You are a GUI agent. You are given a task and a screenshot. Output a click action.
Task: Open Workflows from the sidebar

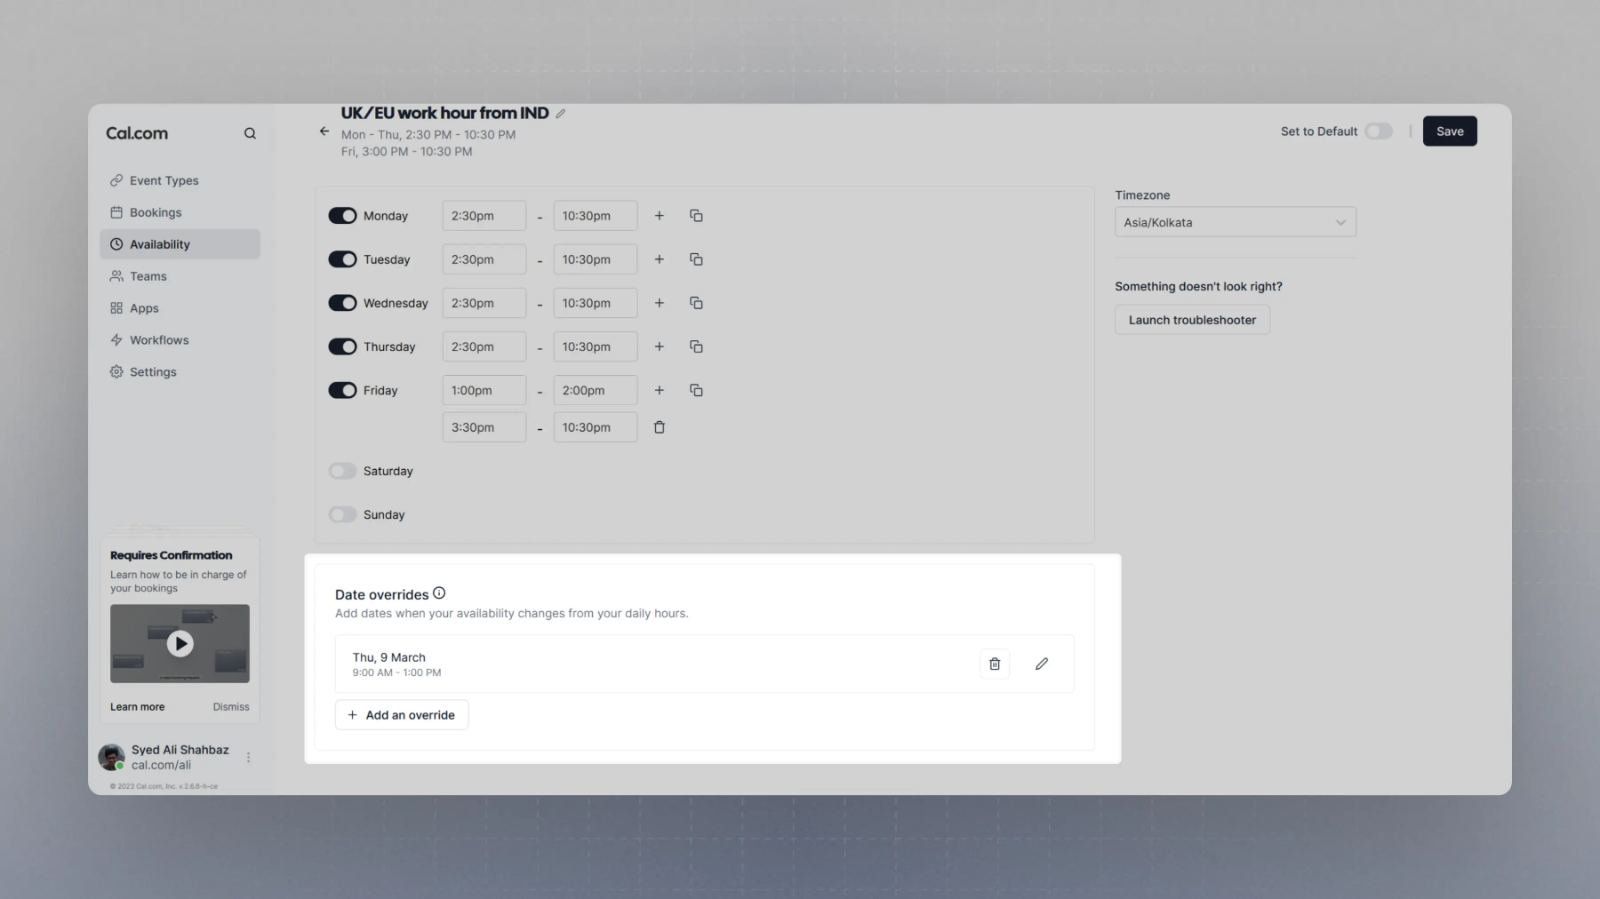pyautogui.click(x=159, y=340)
